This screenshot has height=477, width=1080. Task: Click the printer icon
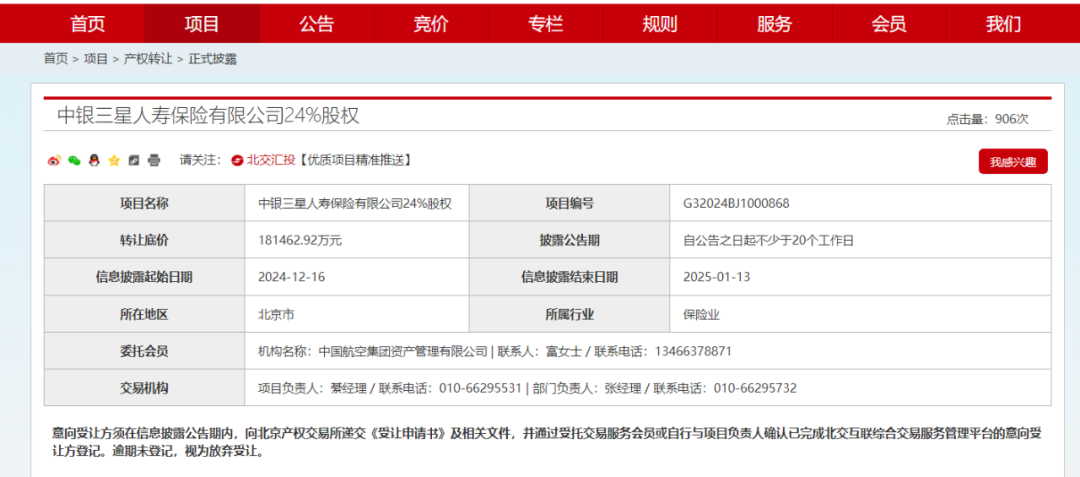click(x=154, y=160)
